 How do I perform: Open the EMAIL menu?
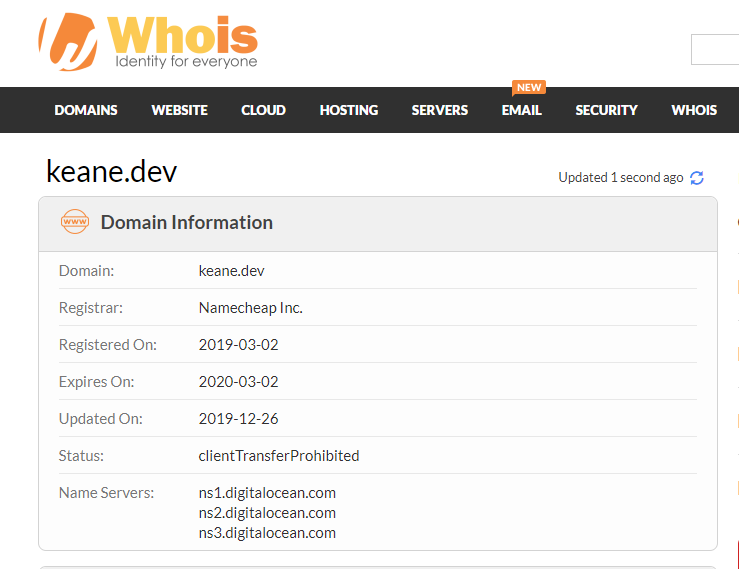point(522,110)
